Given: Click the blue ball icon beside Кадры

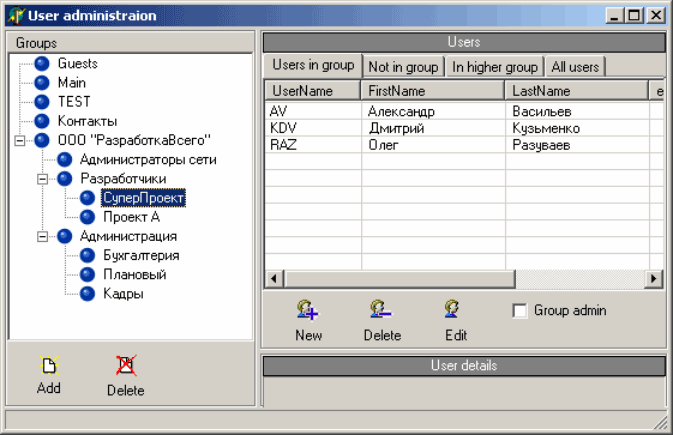Looking at the screenshot, I should (88, 294).
